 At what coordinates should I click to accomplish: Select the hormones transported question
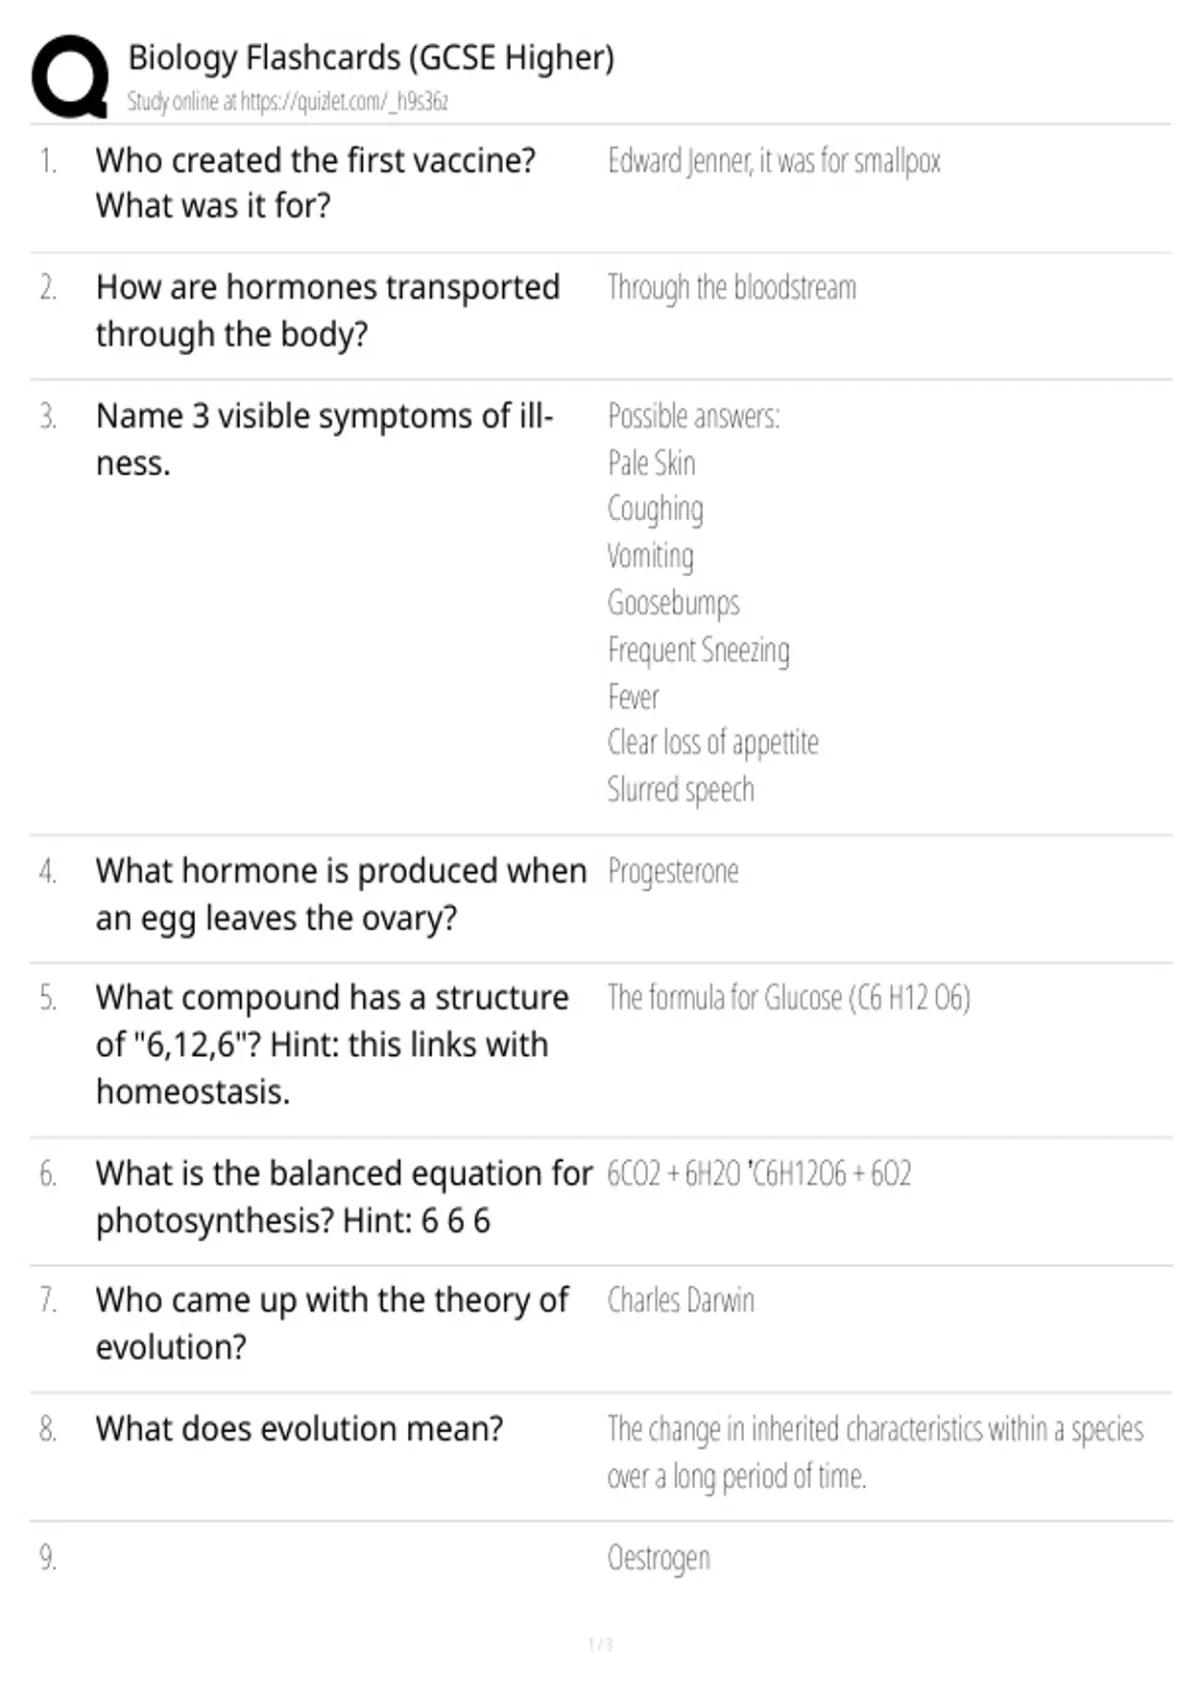[x=328, y=311]
